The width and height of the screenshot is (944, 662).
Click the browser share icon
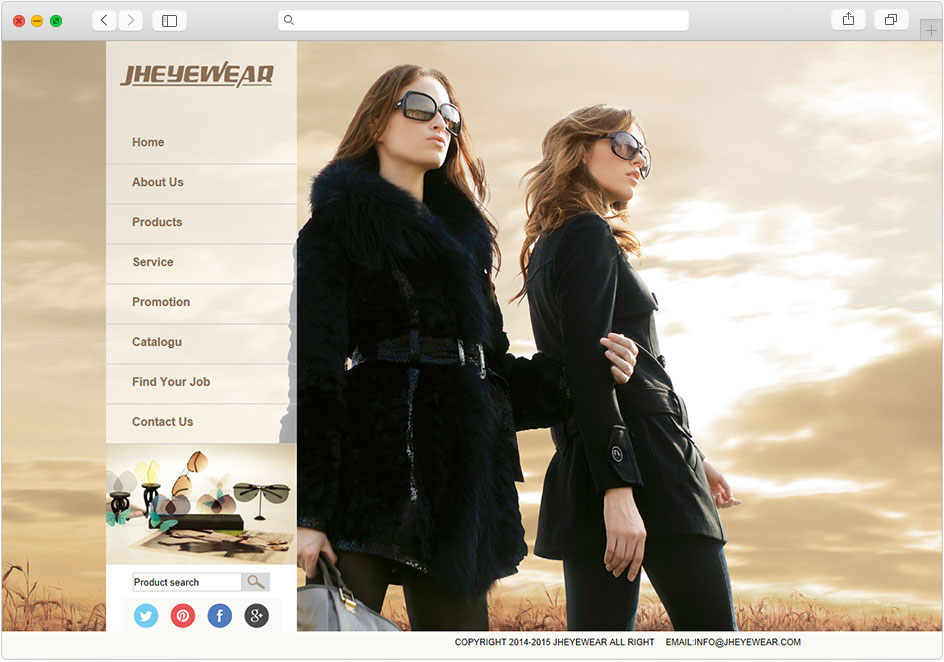coord(848,20)
